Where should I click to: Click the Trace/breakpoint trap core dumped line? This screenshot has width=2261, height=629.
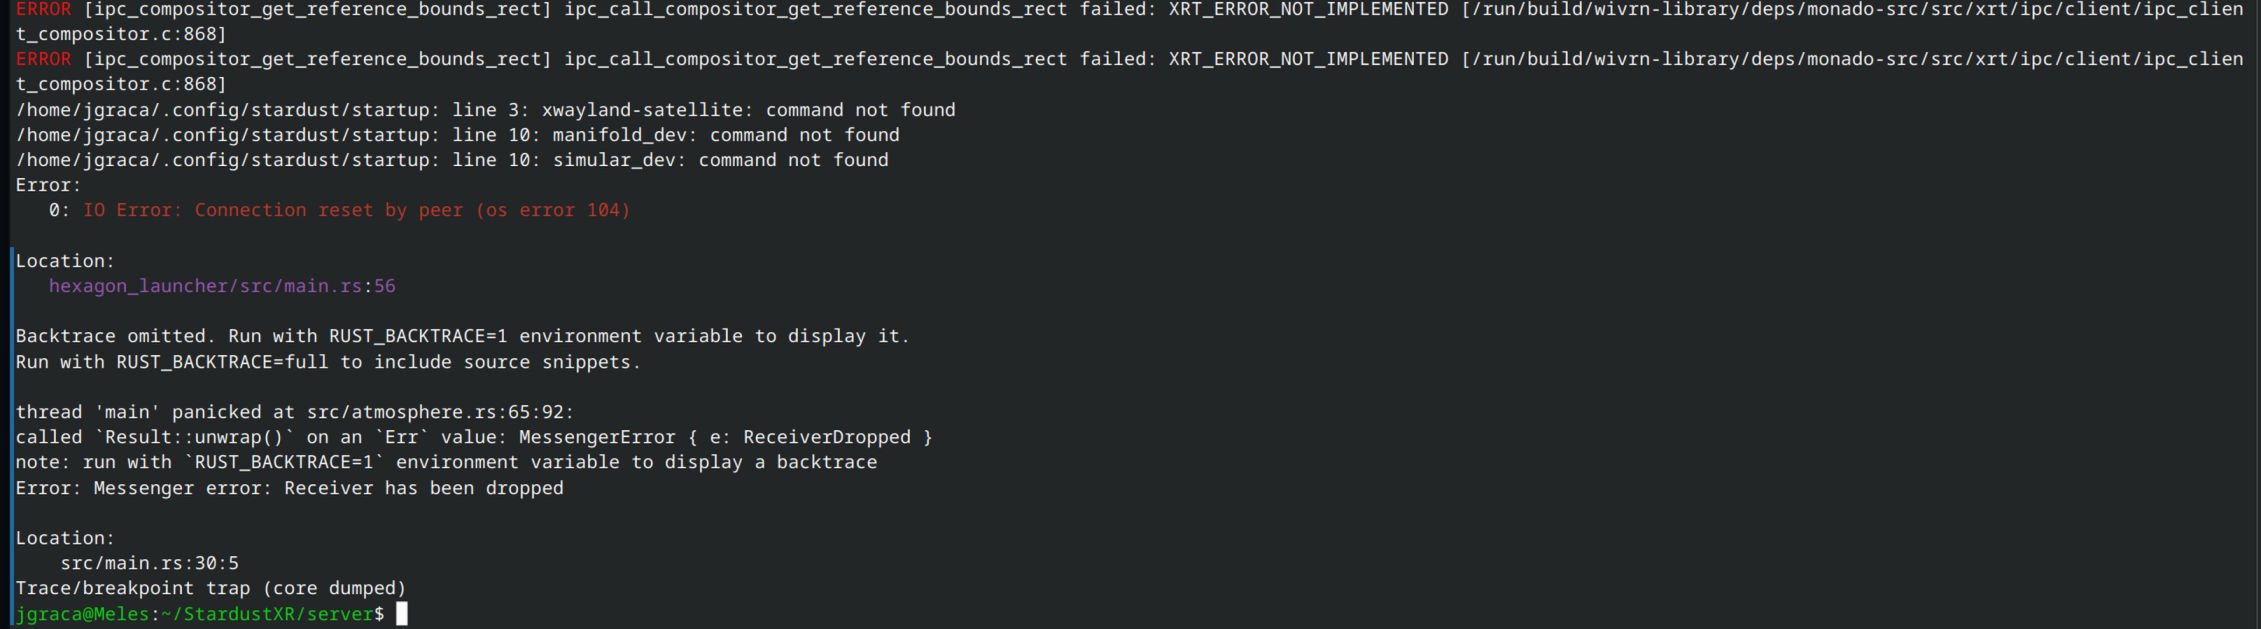point(211,588)
